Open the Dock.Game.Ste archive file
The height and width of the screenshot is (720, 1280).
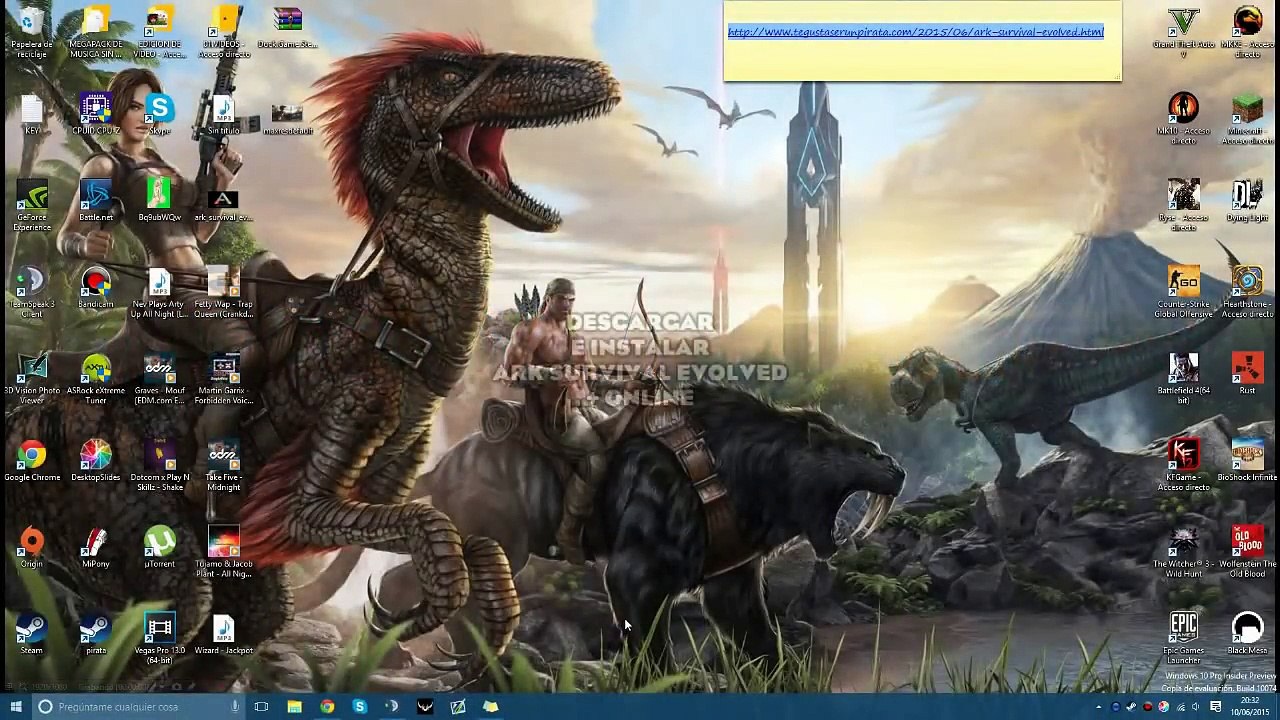[x=287, y=28]
